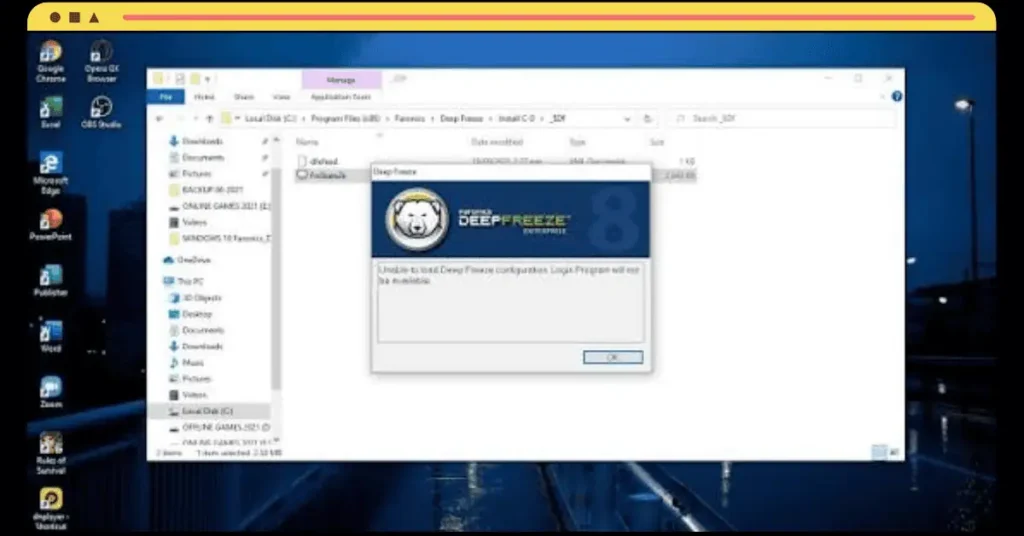Launch OBS Studio desktop icon
This screenshot has width=1024, height=536.
101,112
